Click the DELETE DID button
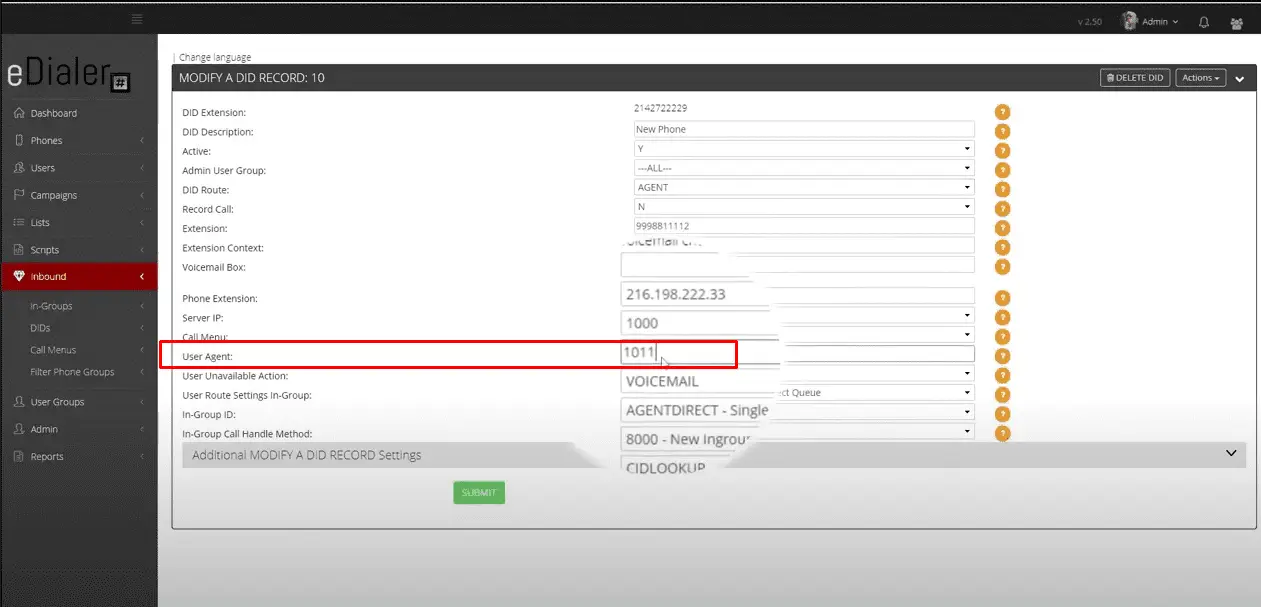 point(1135,78)
